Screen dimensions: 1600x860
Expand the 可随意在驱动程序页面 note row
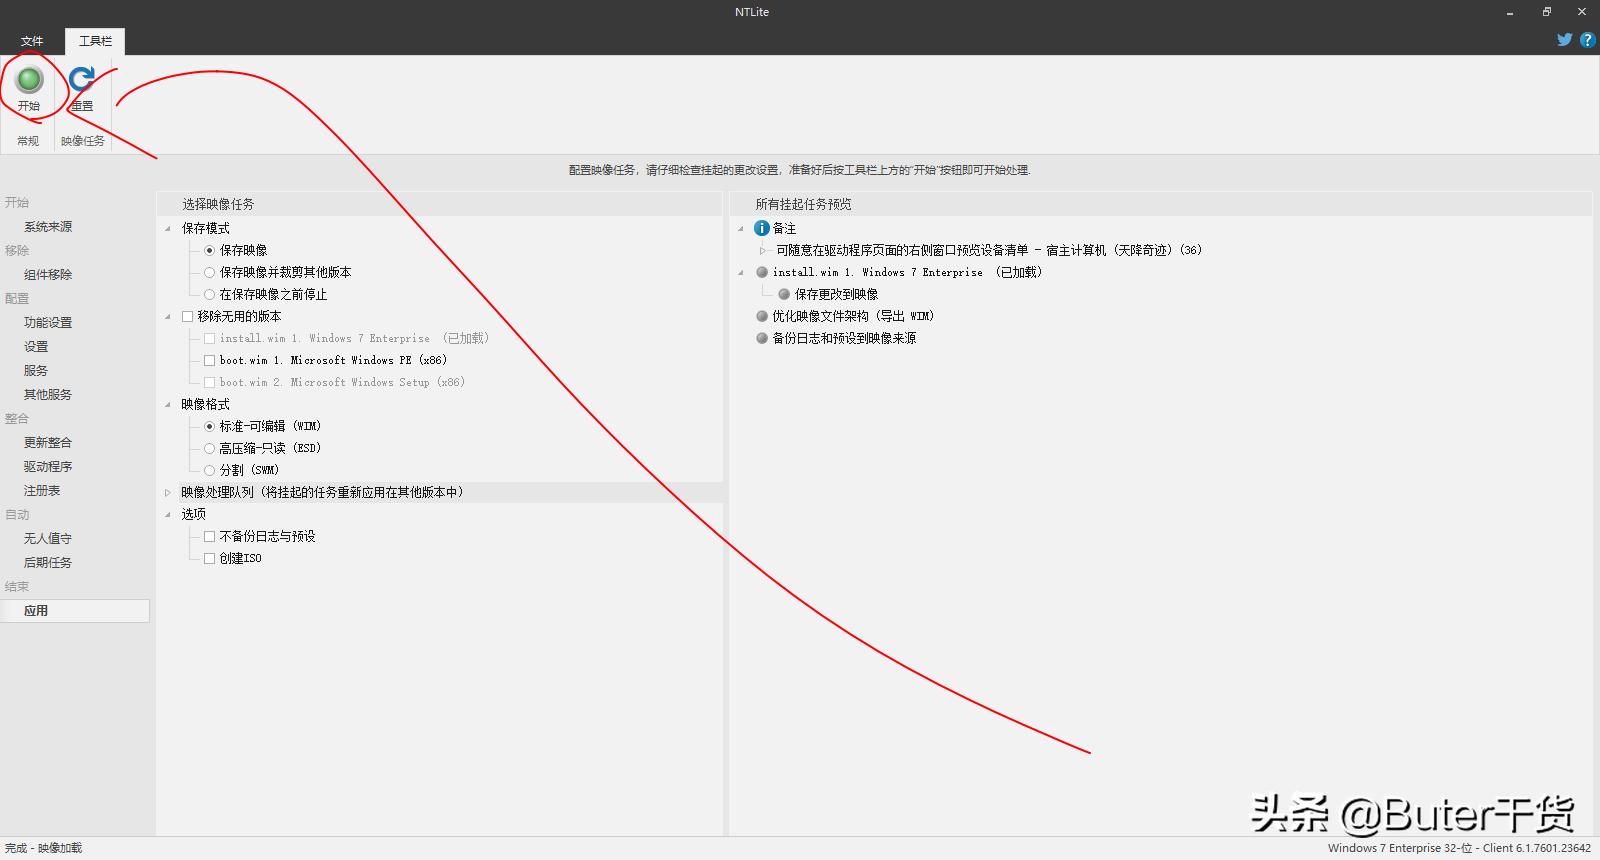tap(762, 250)
